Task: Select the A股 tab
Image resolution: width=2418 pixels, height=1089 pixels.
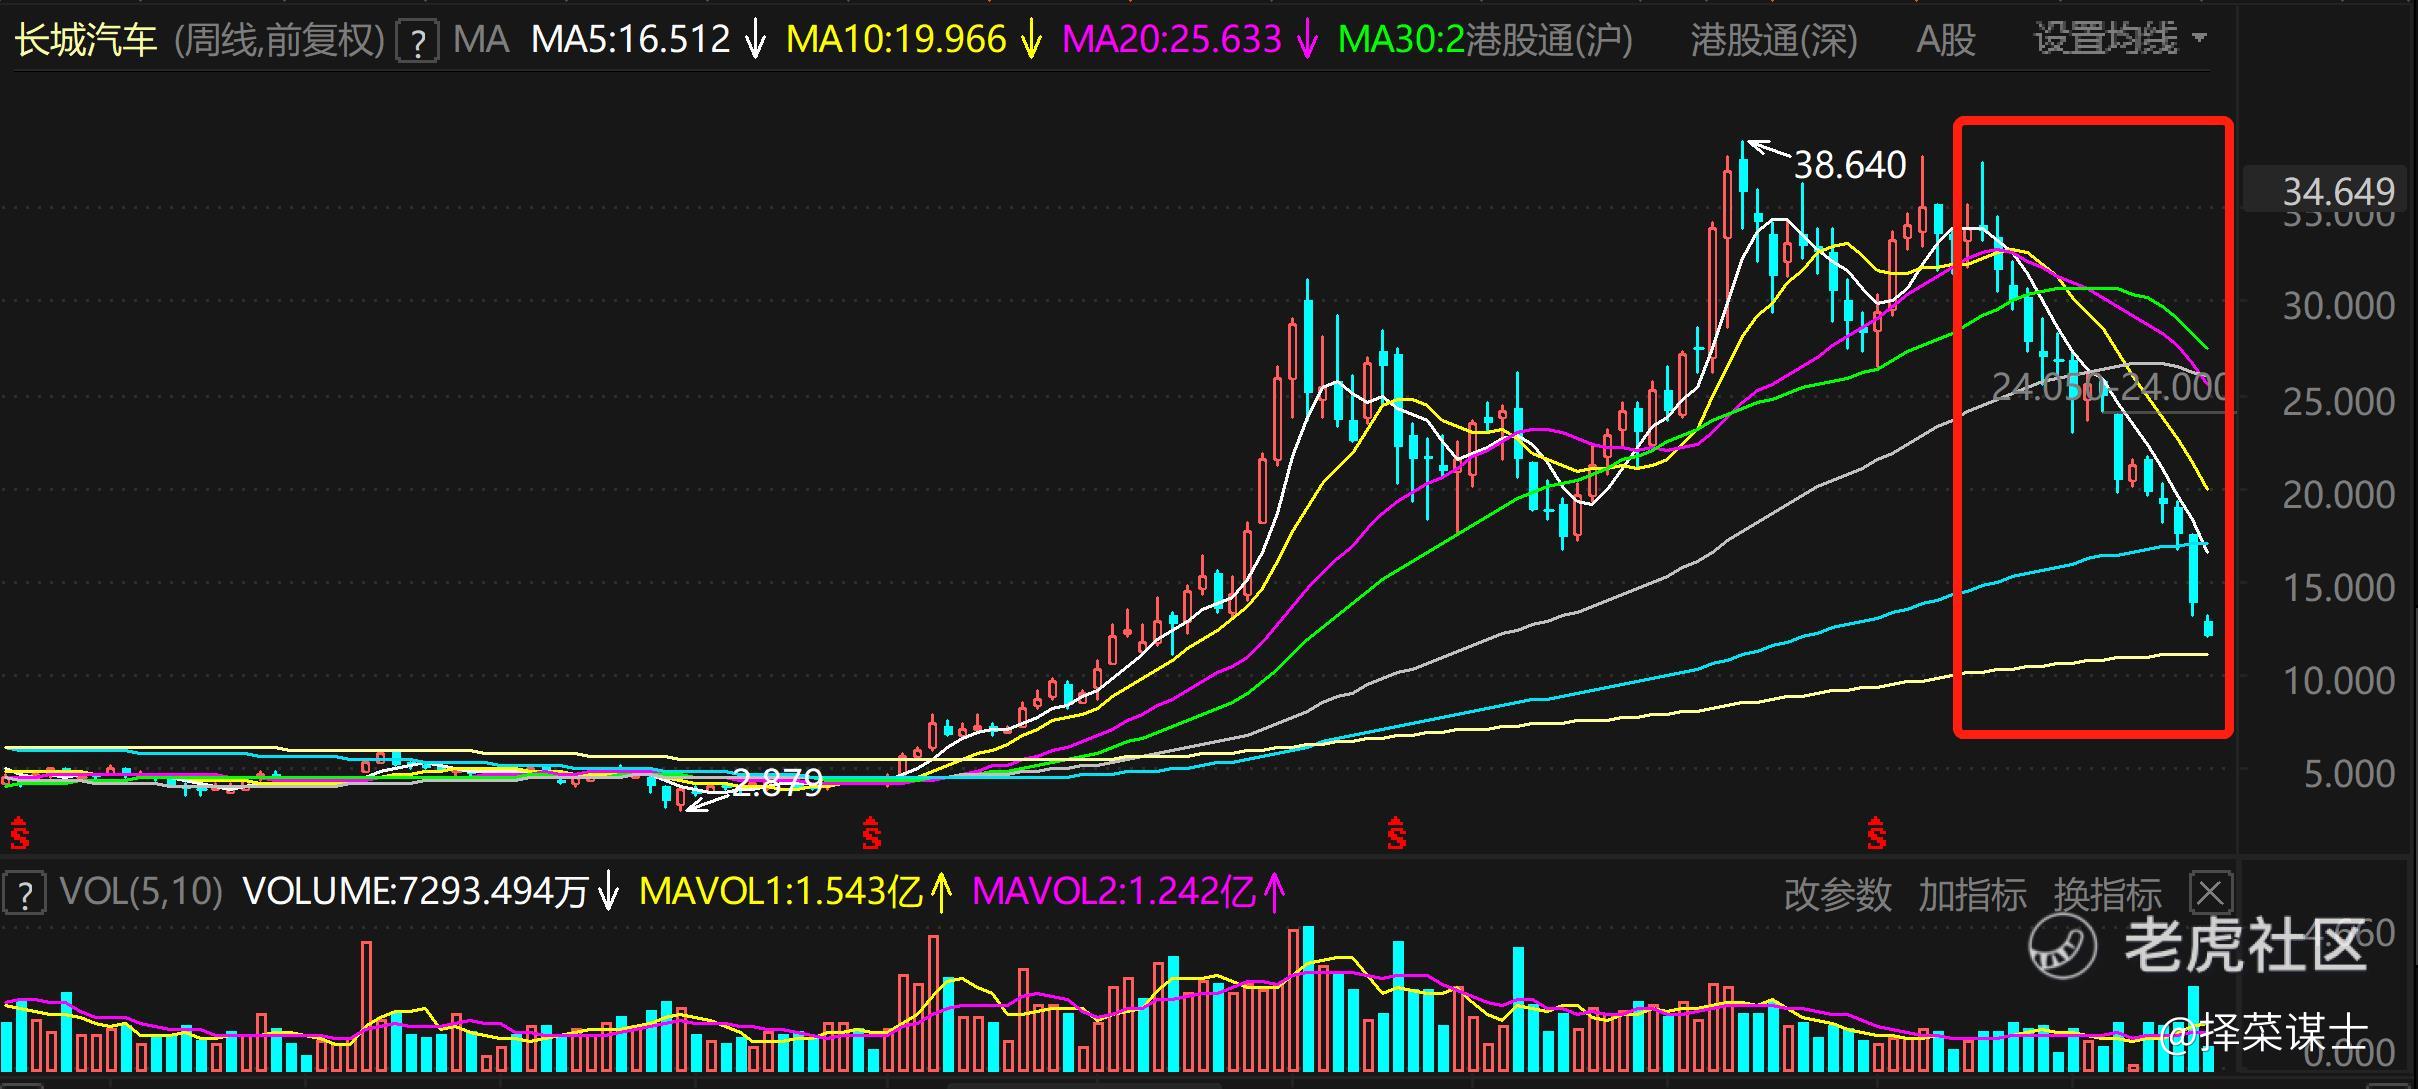Action: [x=1945, y=39]
